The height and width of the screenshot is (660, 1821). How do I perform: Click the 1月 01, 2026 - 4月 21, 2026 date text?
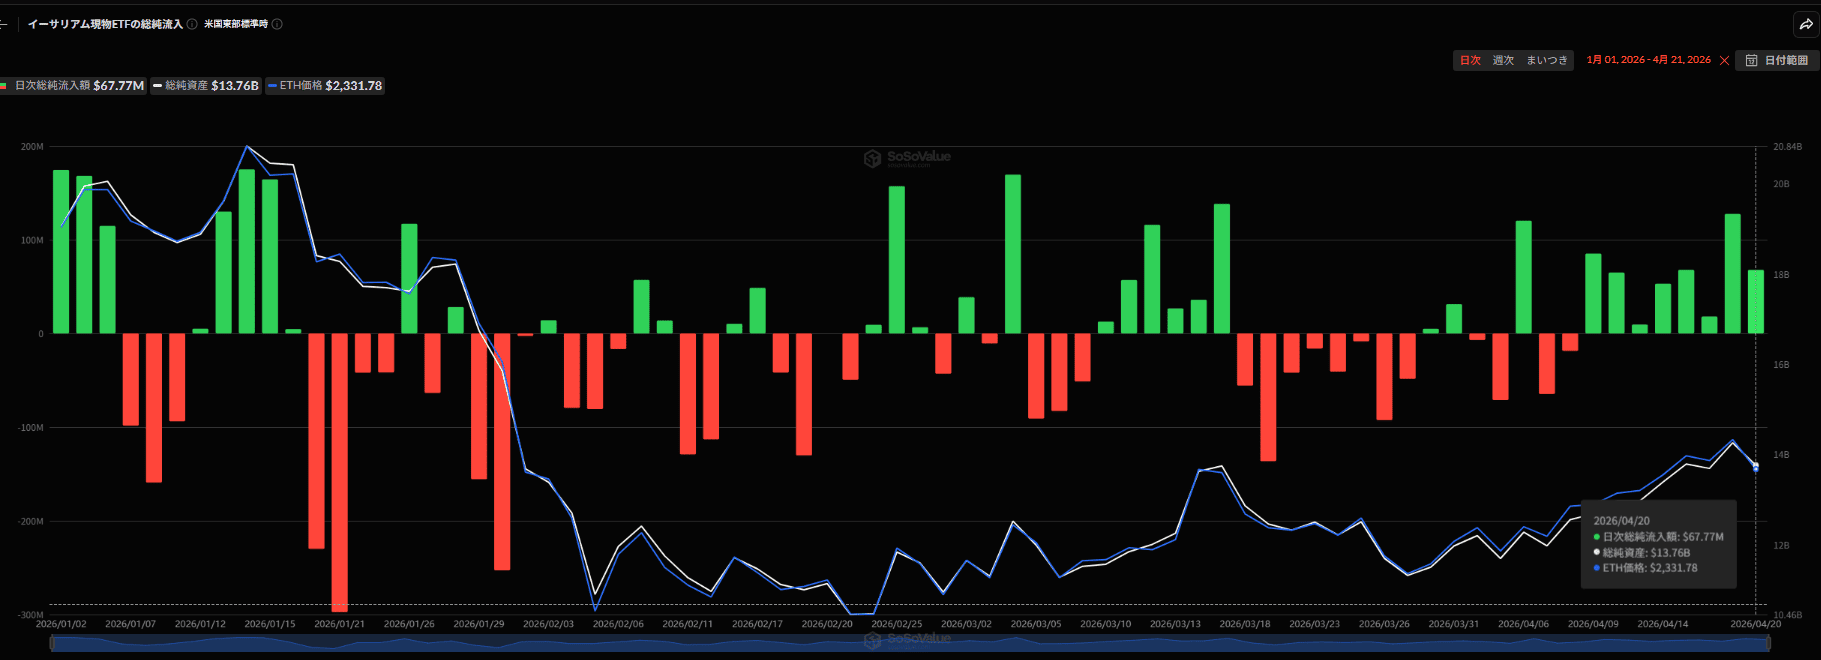coord(1648,60)
